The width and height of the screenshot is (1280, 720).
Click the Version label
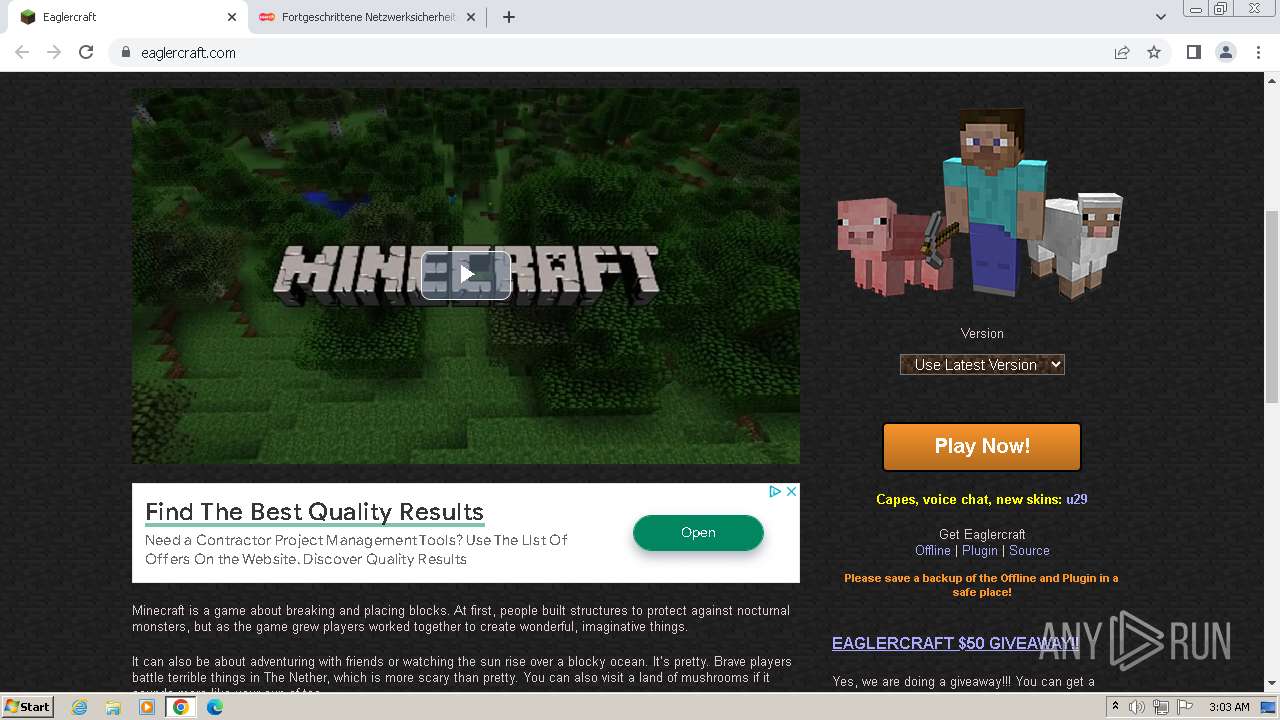[x=982, y=334]
